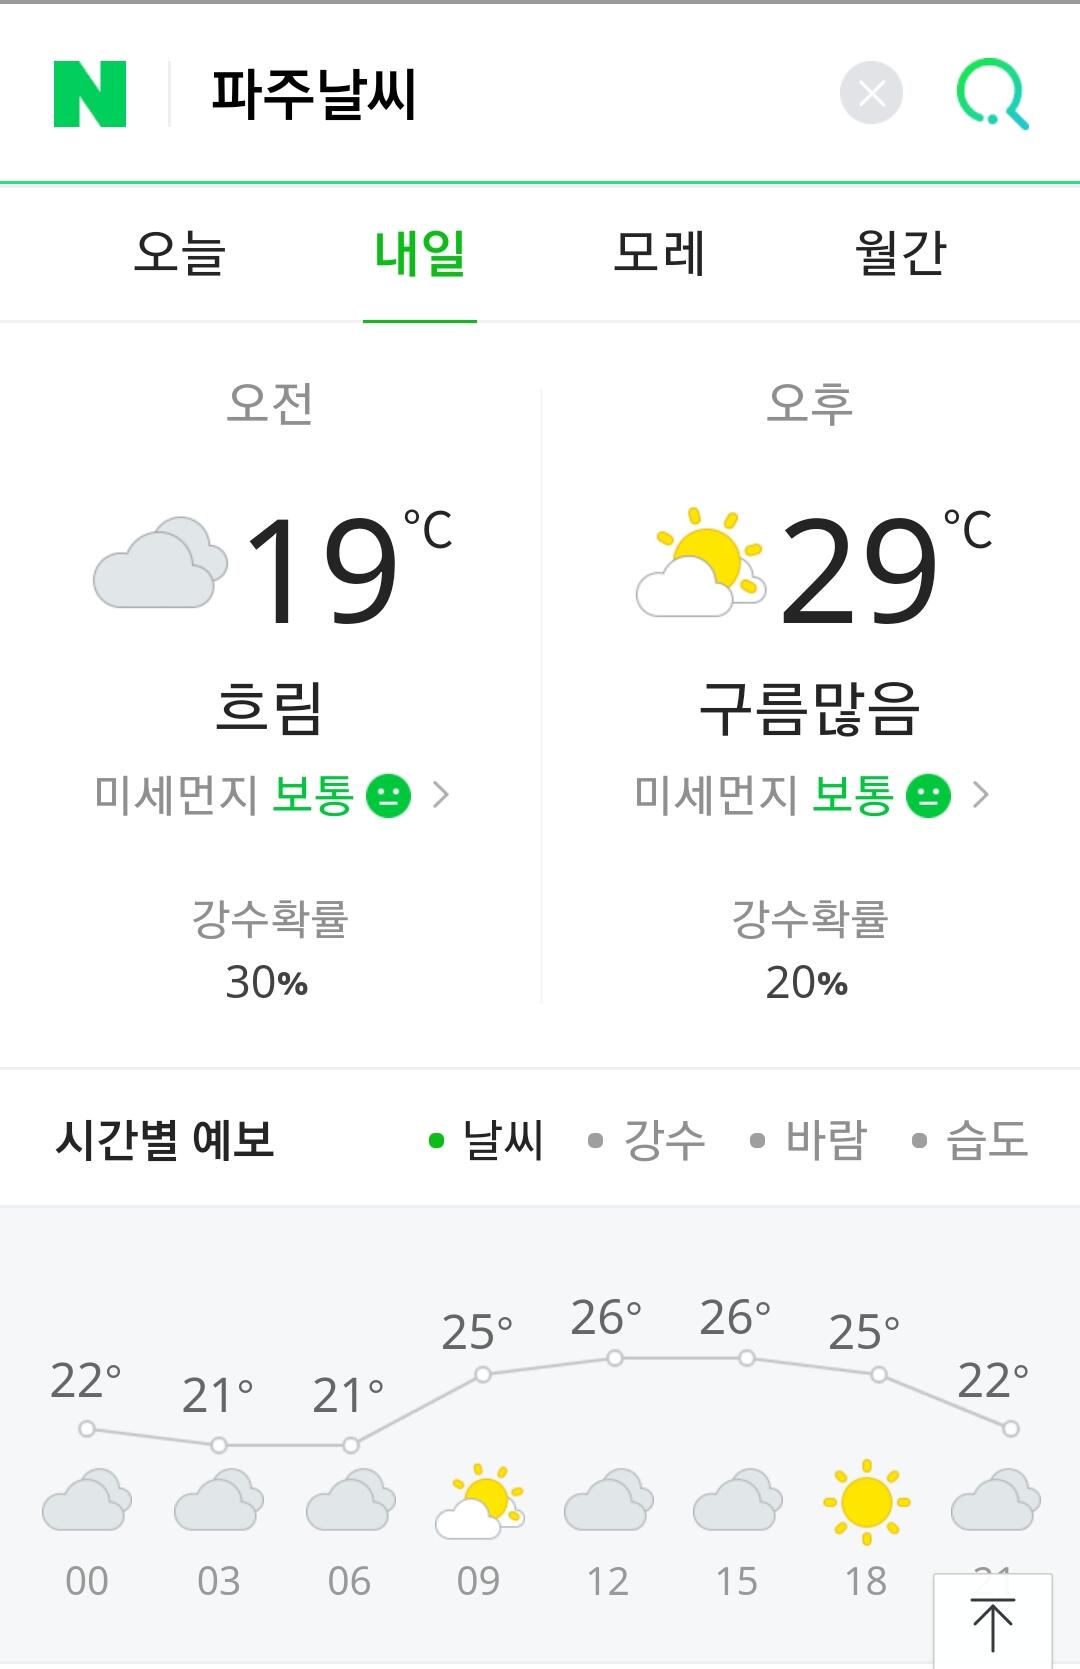Open the 월간 tab

coord(900,253)
